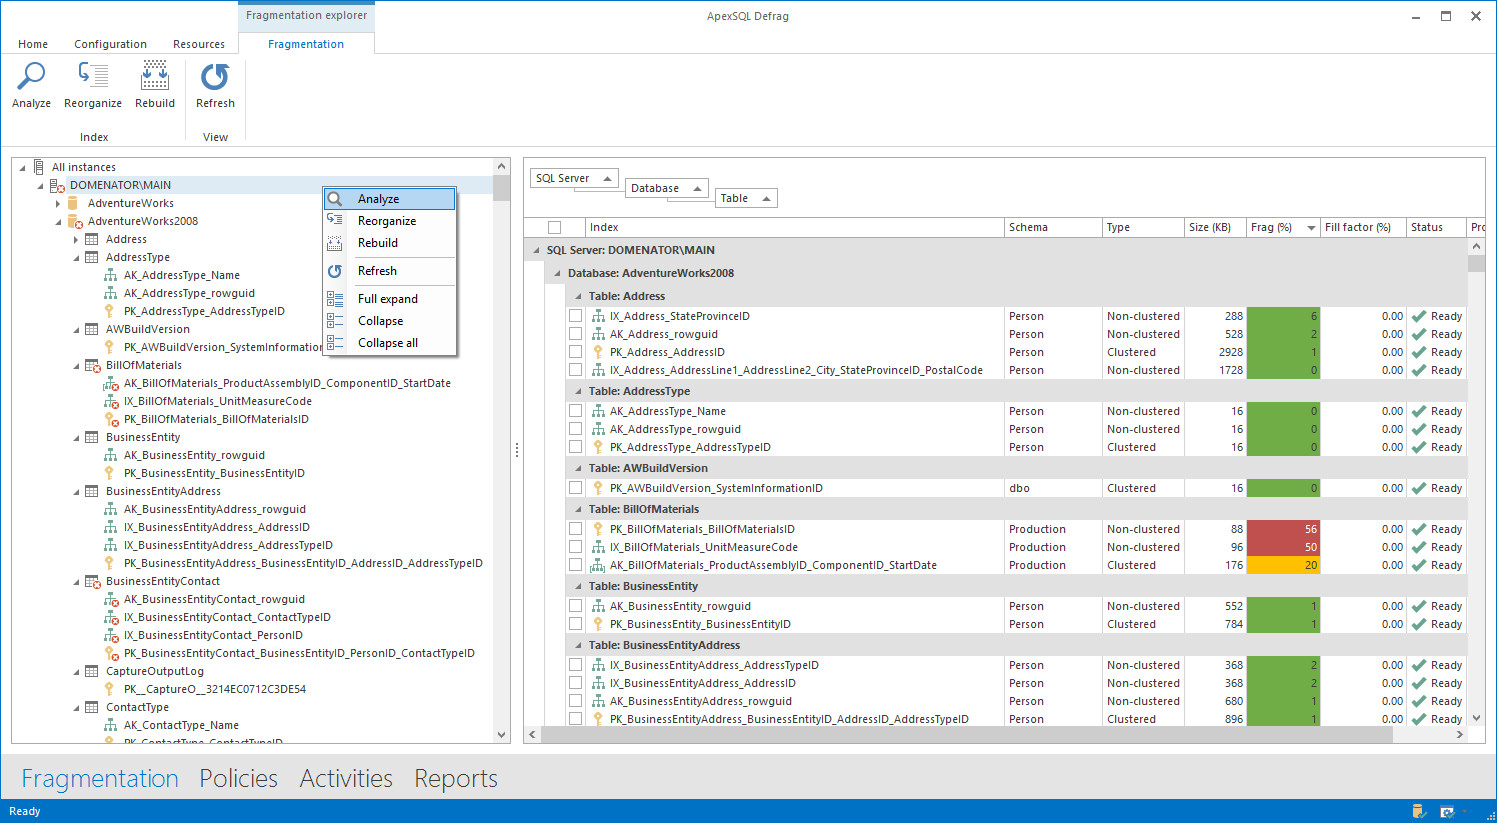
Task: Choose Reorganize from the context menu
Action: coord(390,221)
